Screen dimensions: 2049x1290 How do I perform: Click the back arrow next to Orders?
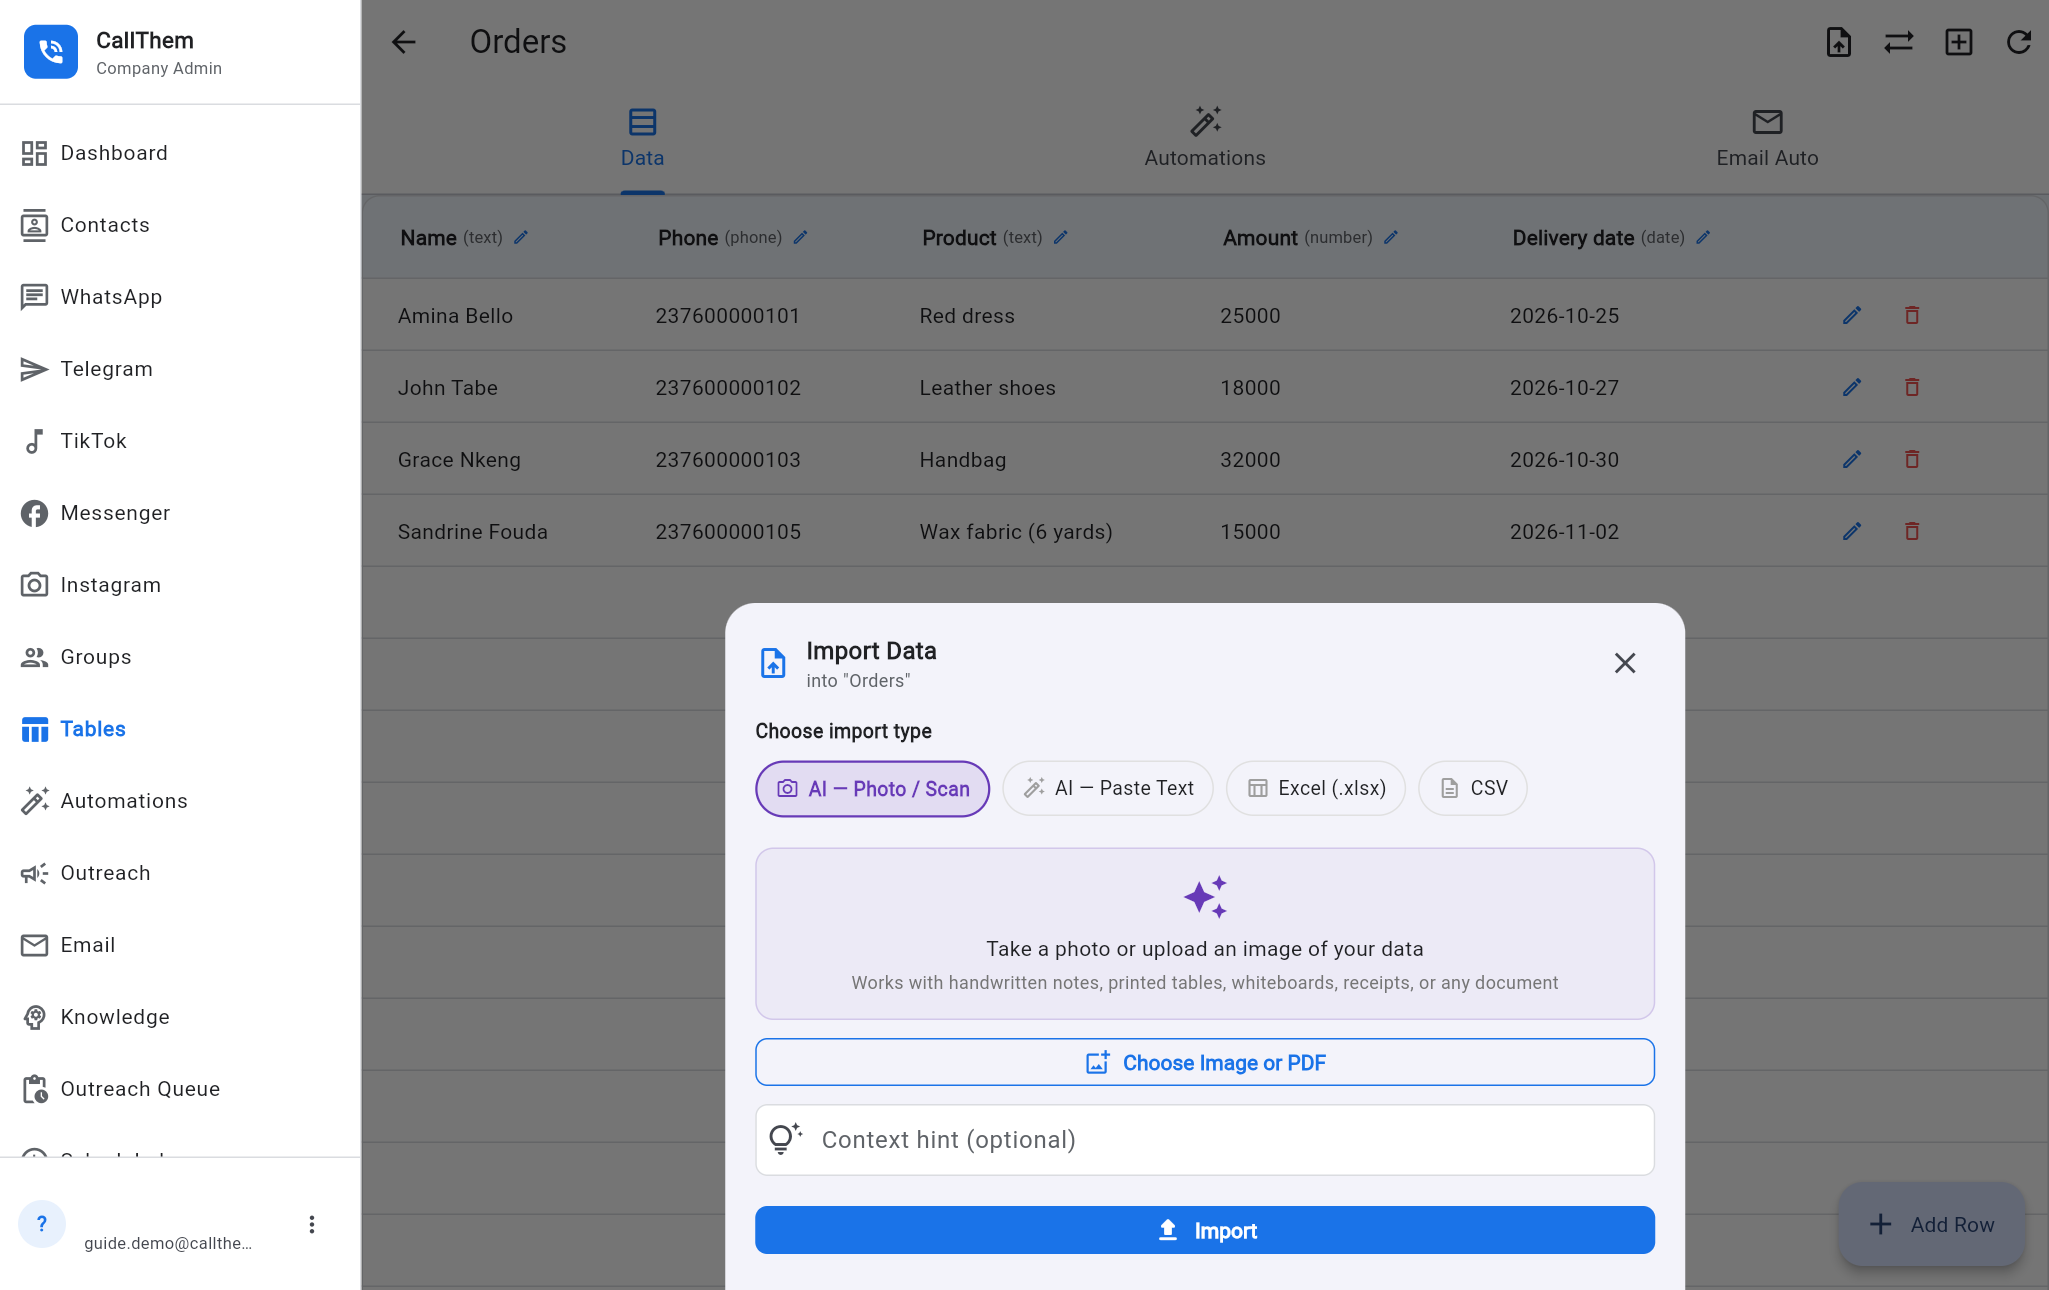pyautogui.click(x=403, y=42)
